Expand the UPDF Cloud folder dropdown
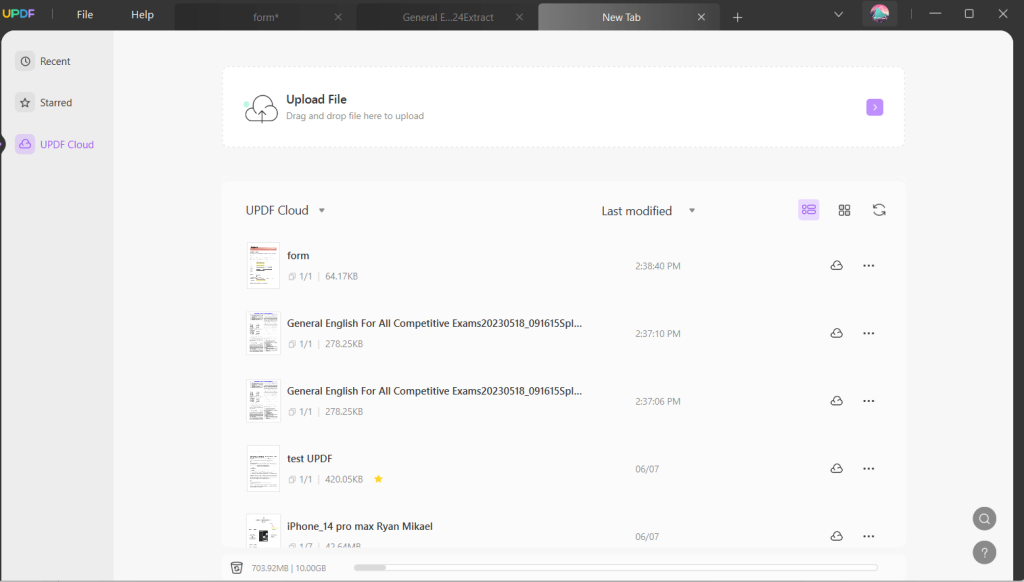Viewport: 1024px width, 582px height. pos(322,210)
